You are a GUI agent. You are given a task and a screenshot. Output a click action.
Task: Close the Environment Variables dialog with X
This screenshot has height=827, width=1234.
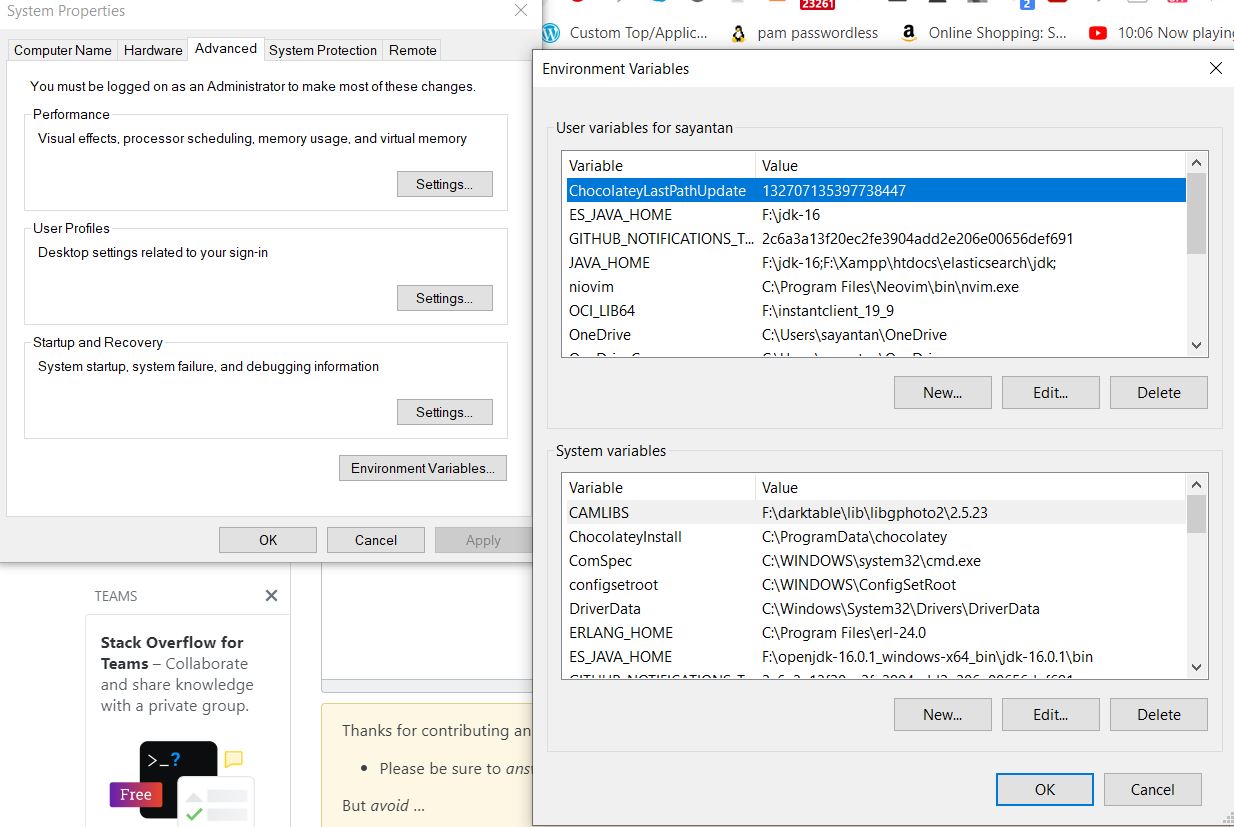[x=1216, y=68]
